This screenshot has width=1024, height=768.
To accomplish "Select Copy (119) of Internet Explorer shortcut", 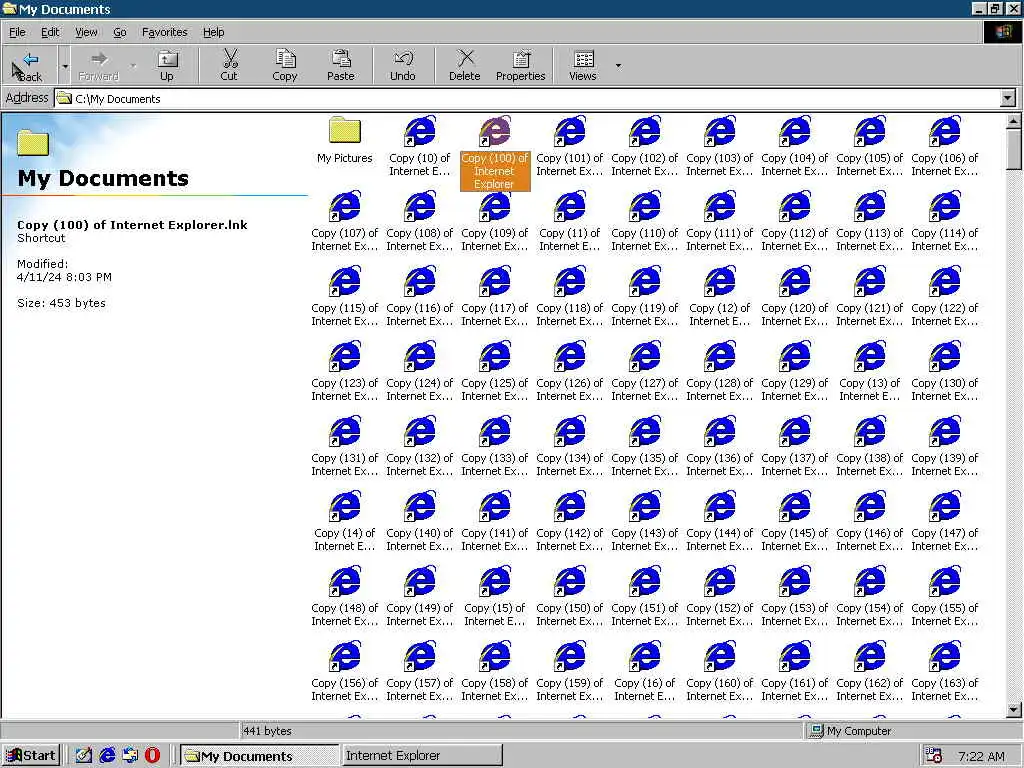I will pyautogui.click(x=645, y=296).
